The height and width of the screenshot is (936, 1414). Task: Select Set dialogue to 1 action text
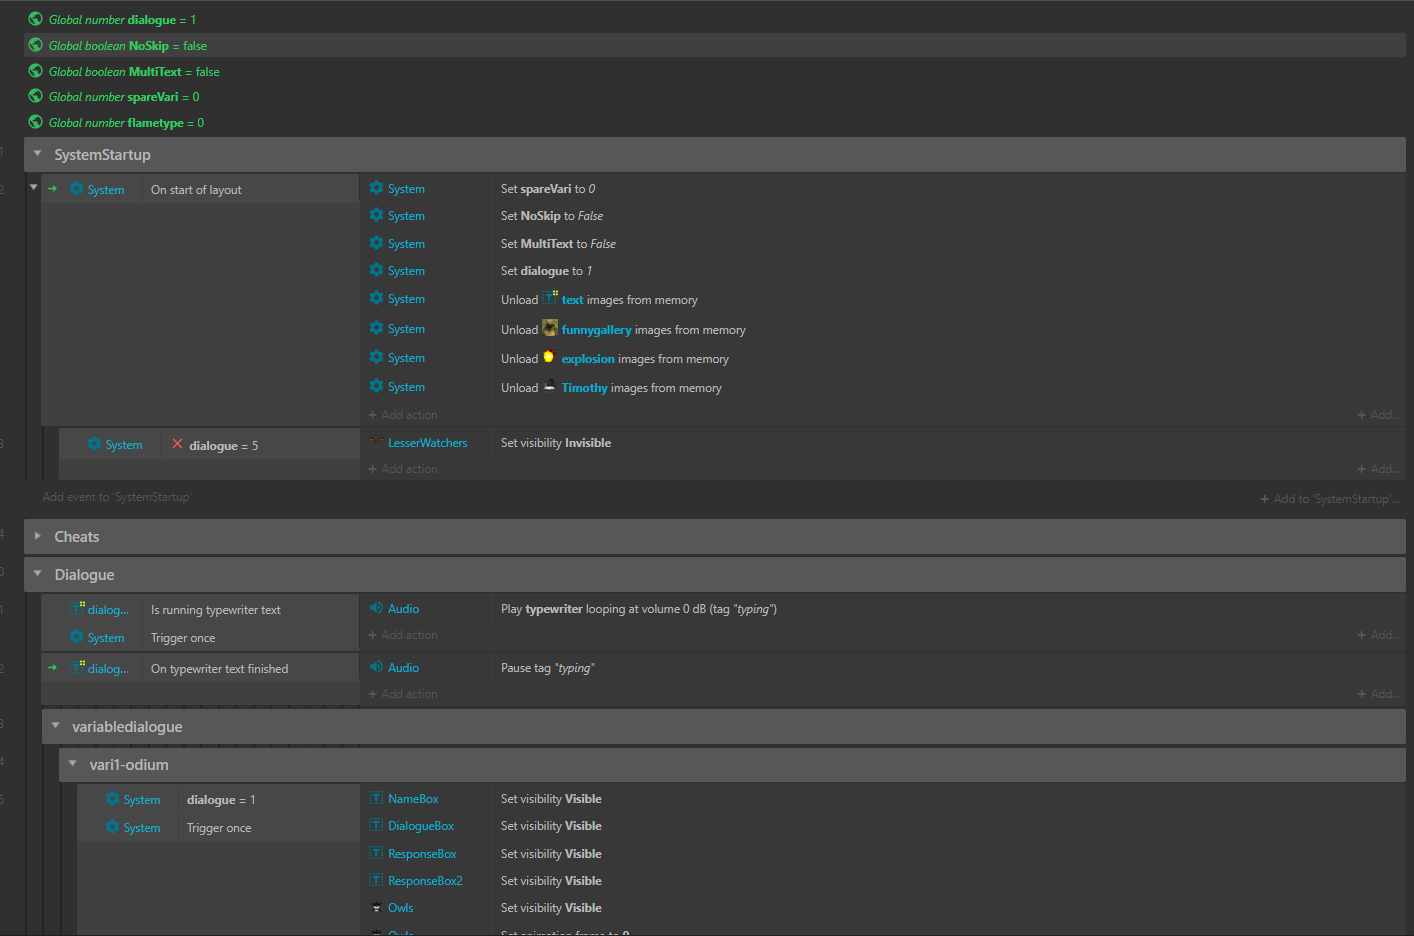[x=547, y=271]
